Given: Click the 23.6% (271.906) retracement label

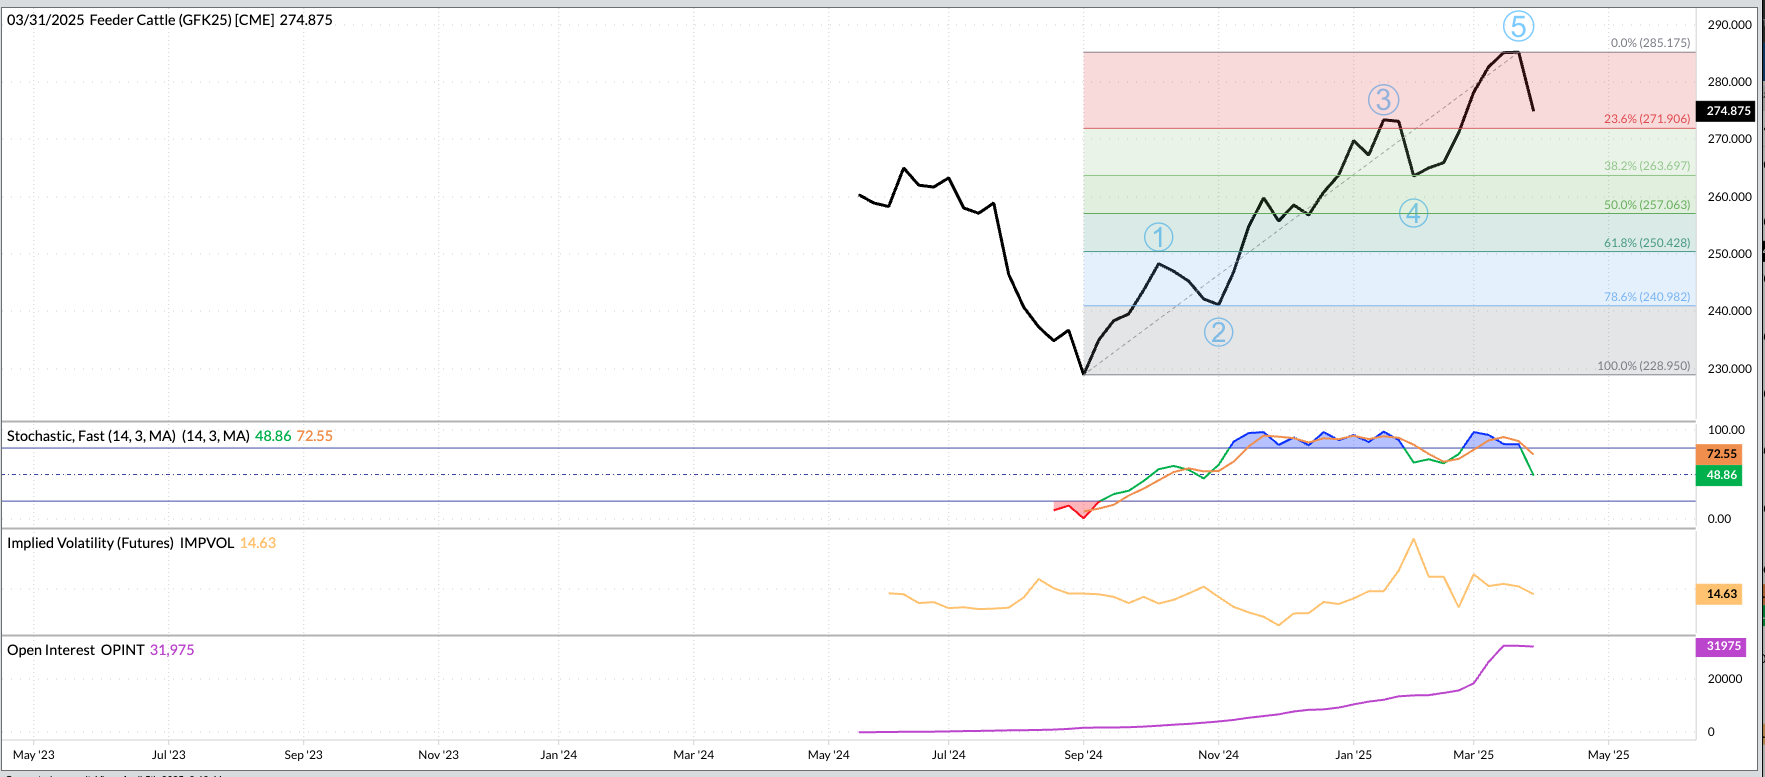Looking at the screenshot, I should (1647, 119).
